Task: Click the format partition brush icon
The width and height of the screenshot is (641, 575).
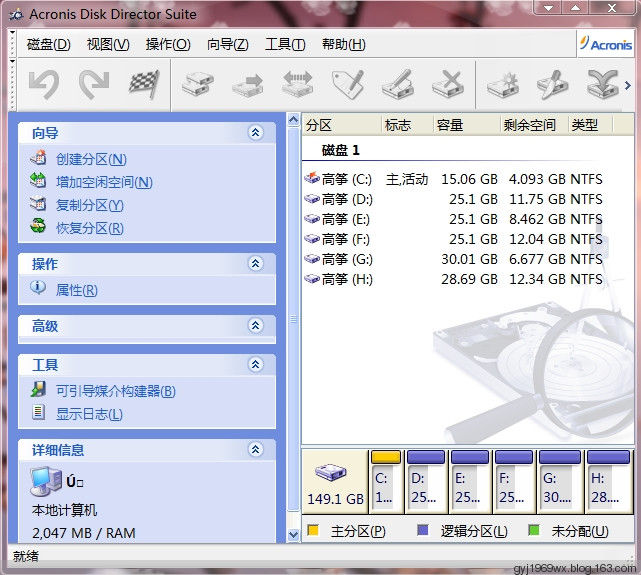Action: point(398,85)
